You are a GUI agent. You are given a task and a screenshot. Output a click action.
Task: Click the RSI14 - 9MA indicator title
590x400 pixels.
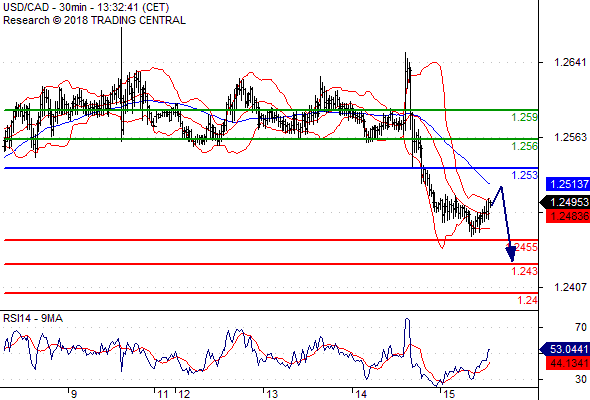(x=33, y=318)
